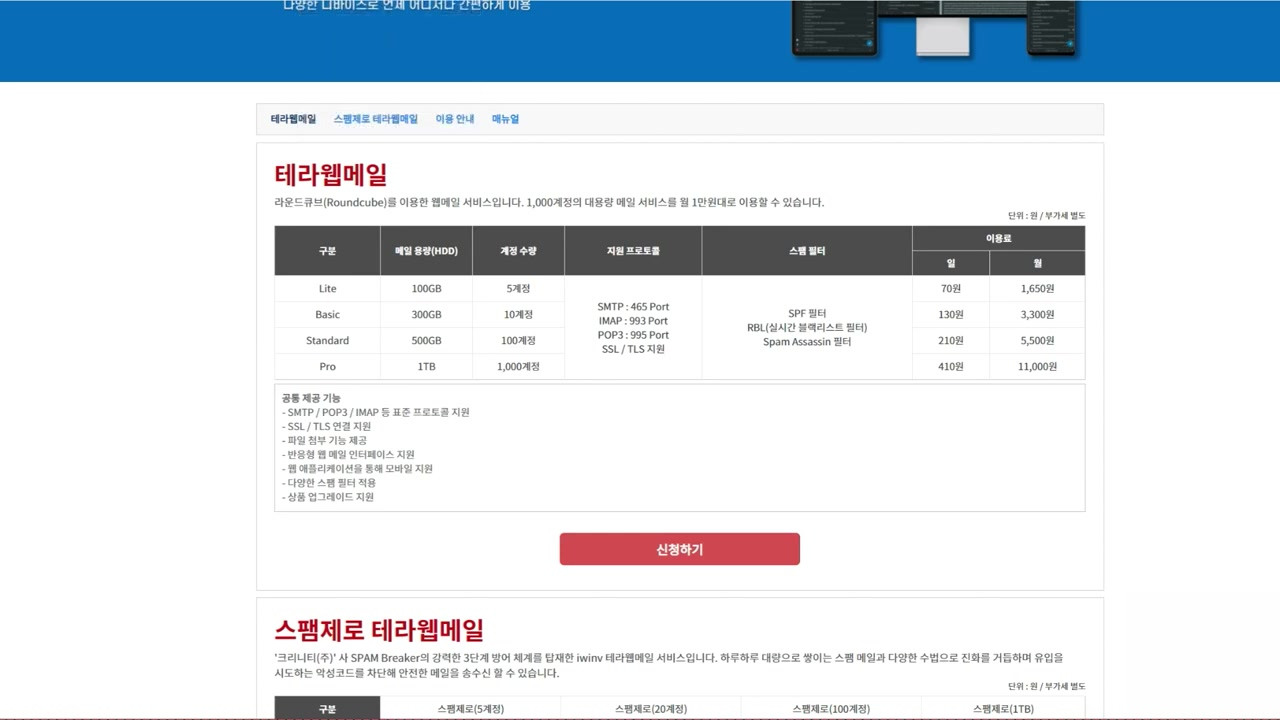
Task: Click the 스팸제로(20계정) column header
Action: 650,709
